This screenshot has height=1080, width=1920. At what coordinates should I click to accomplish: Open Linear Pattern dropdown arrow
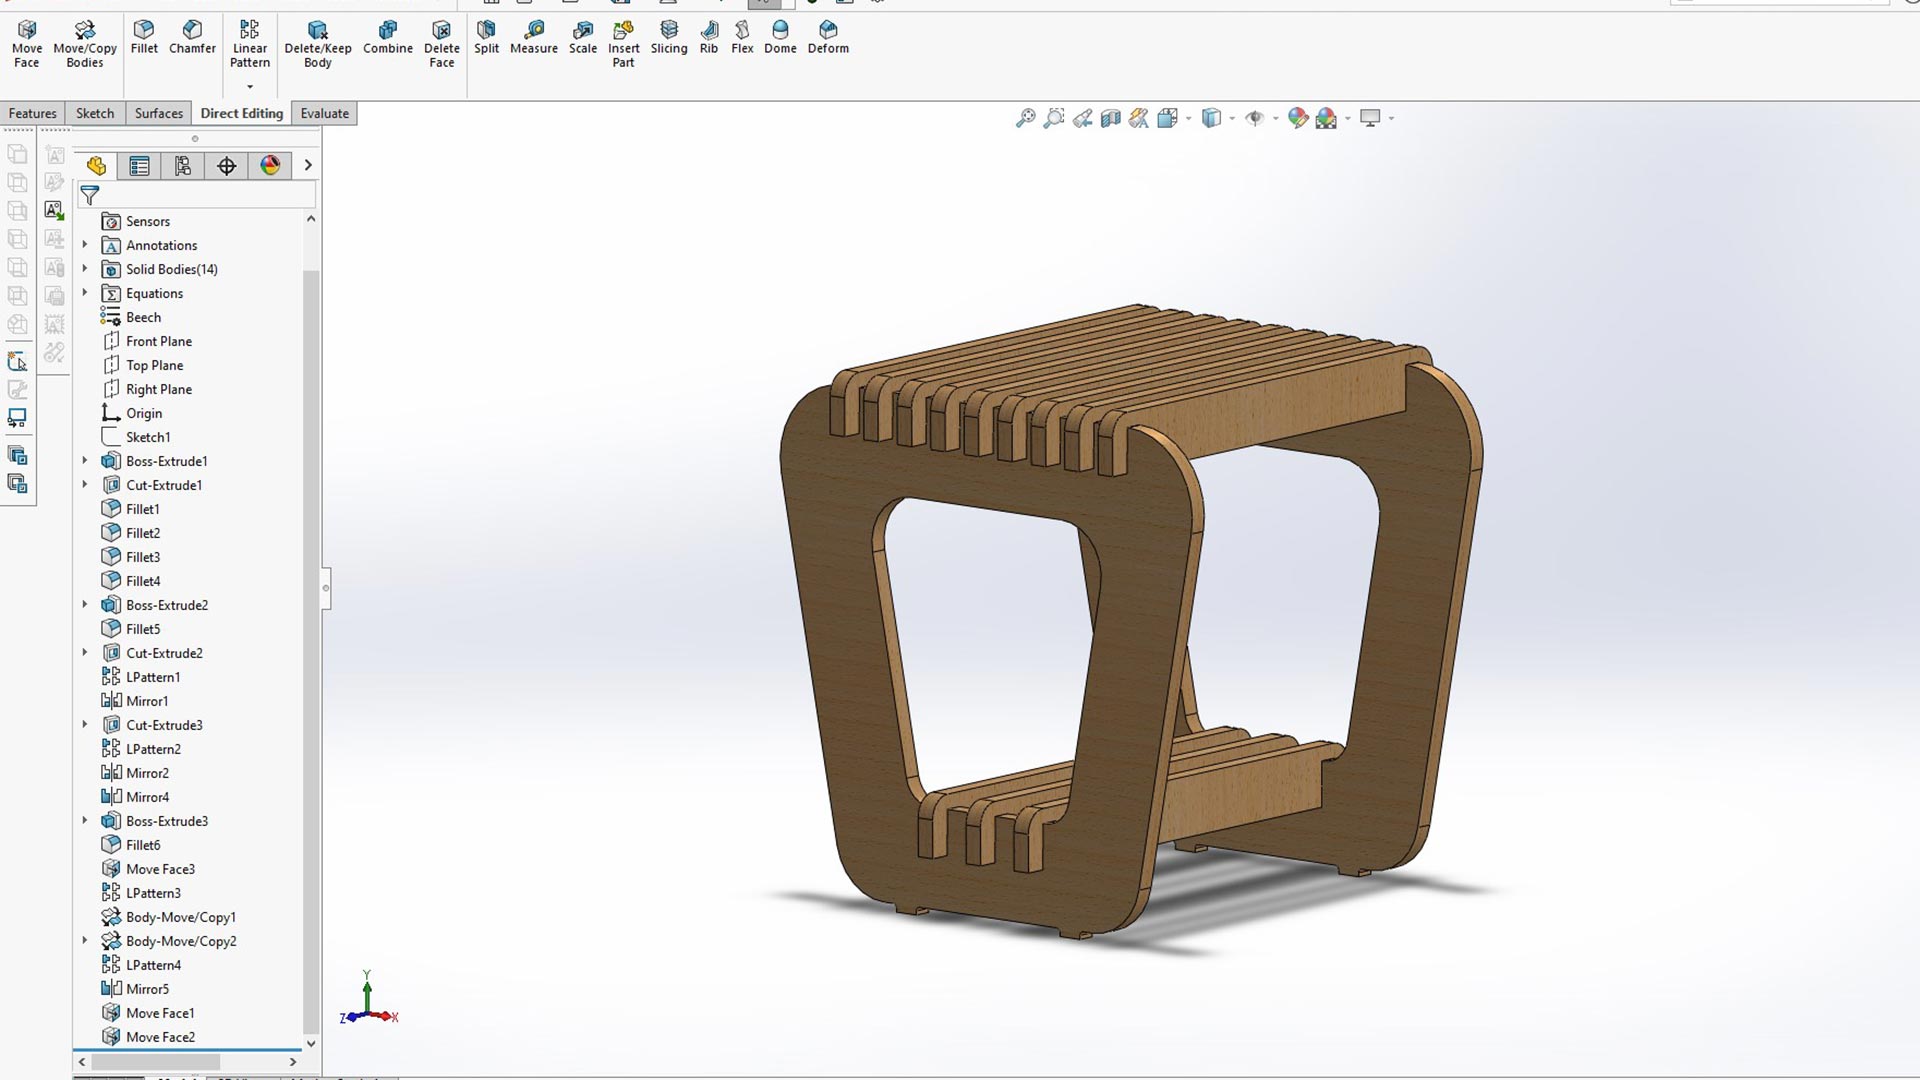pos(250,86)
